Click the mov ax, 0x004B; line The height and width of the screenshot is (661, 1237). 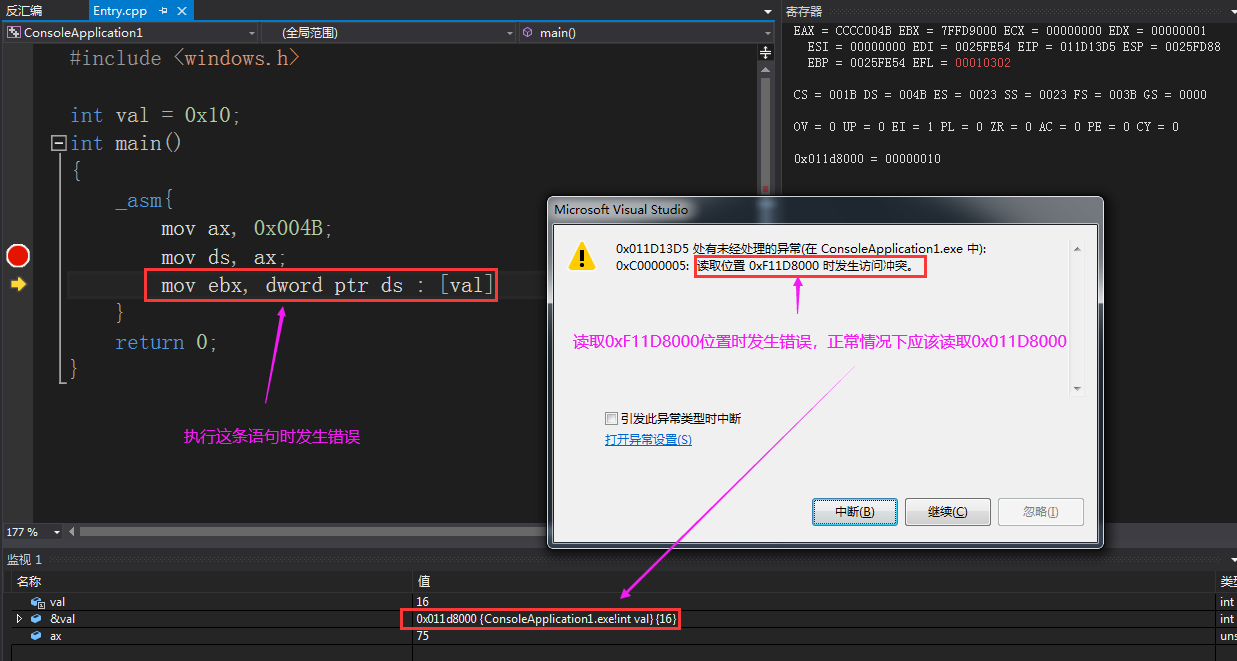click(x=246, y=229)
